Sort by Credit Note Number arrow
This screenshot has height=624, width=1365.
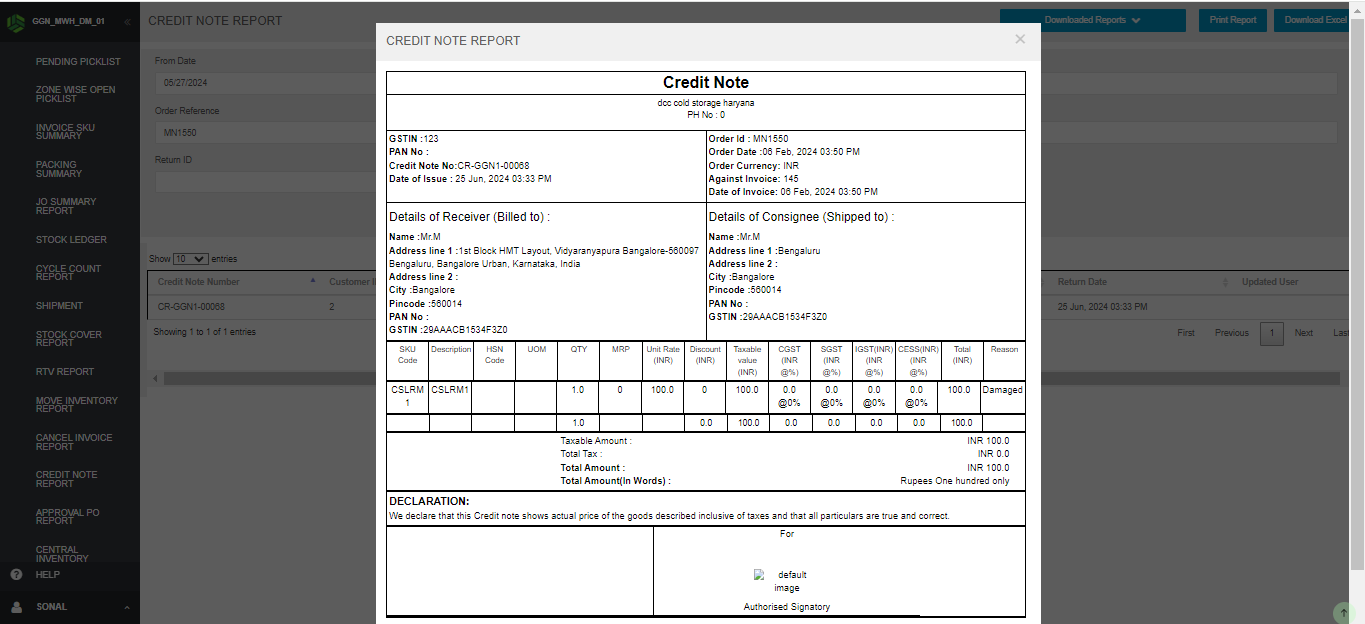tap(313, 282)
